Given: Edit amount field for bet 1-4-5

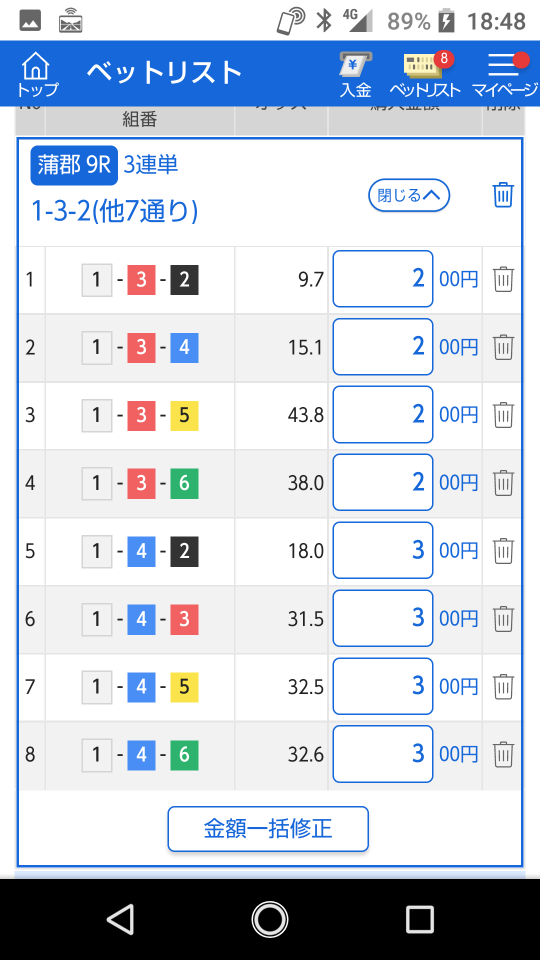Looking at the screenshot, I should click(x=383, y=687).
